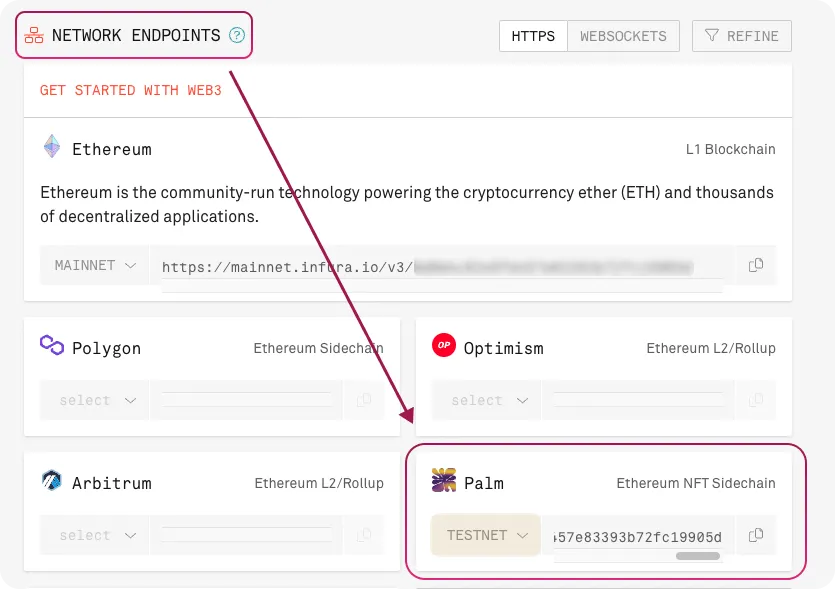
Task: Click the Polygon logo icon
Action: point(52,346)
